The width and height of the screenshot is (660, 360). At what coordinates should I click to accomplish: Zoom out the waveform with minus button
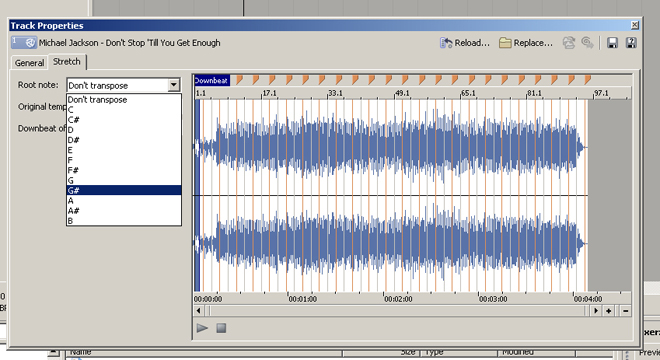point(625,311)
